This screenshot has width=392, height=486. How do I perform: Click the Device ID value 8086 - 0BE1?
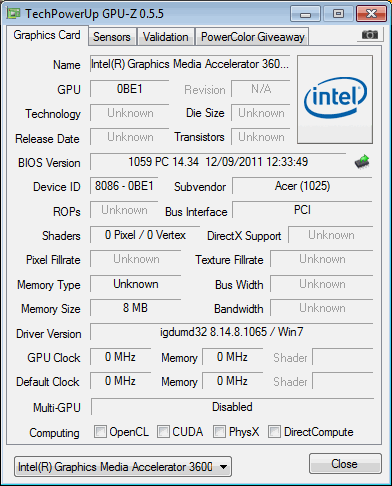point(124,186)
